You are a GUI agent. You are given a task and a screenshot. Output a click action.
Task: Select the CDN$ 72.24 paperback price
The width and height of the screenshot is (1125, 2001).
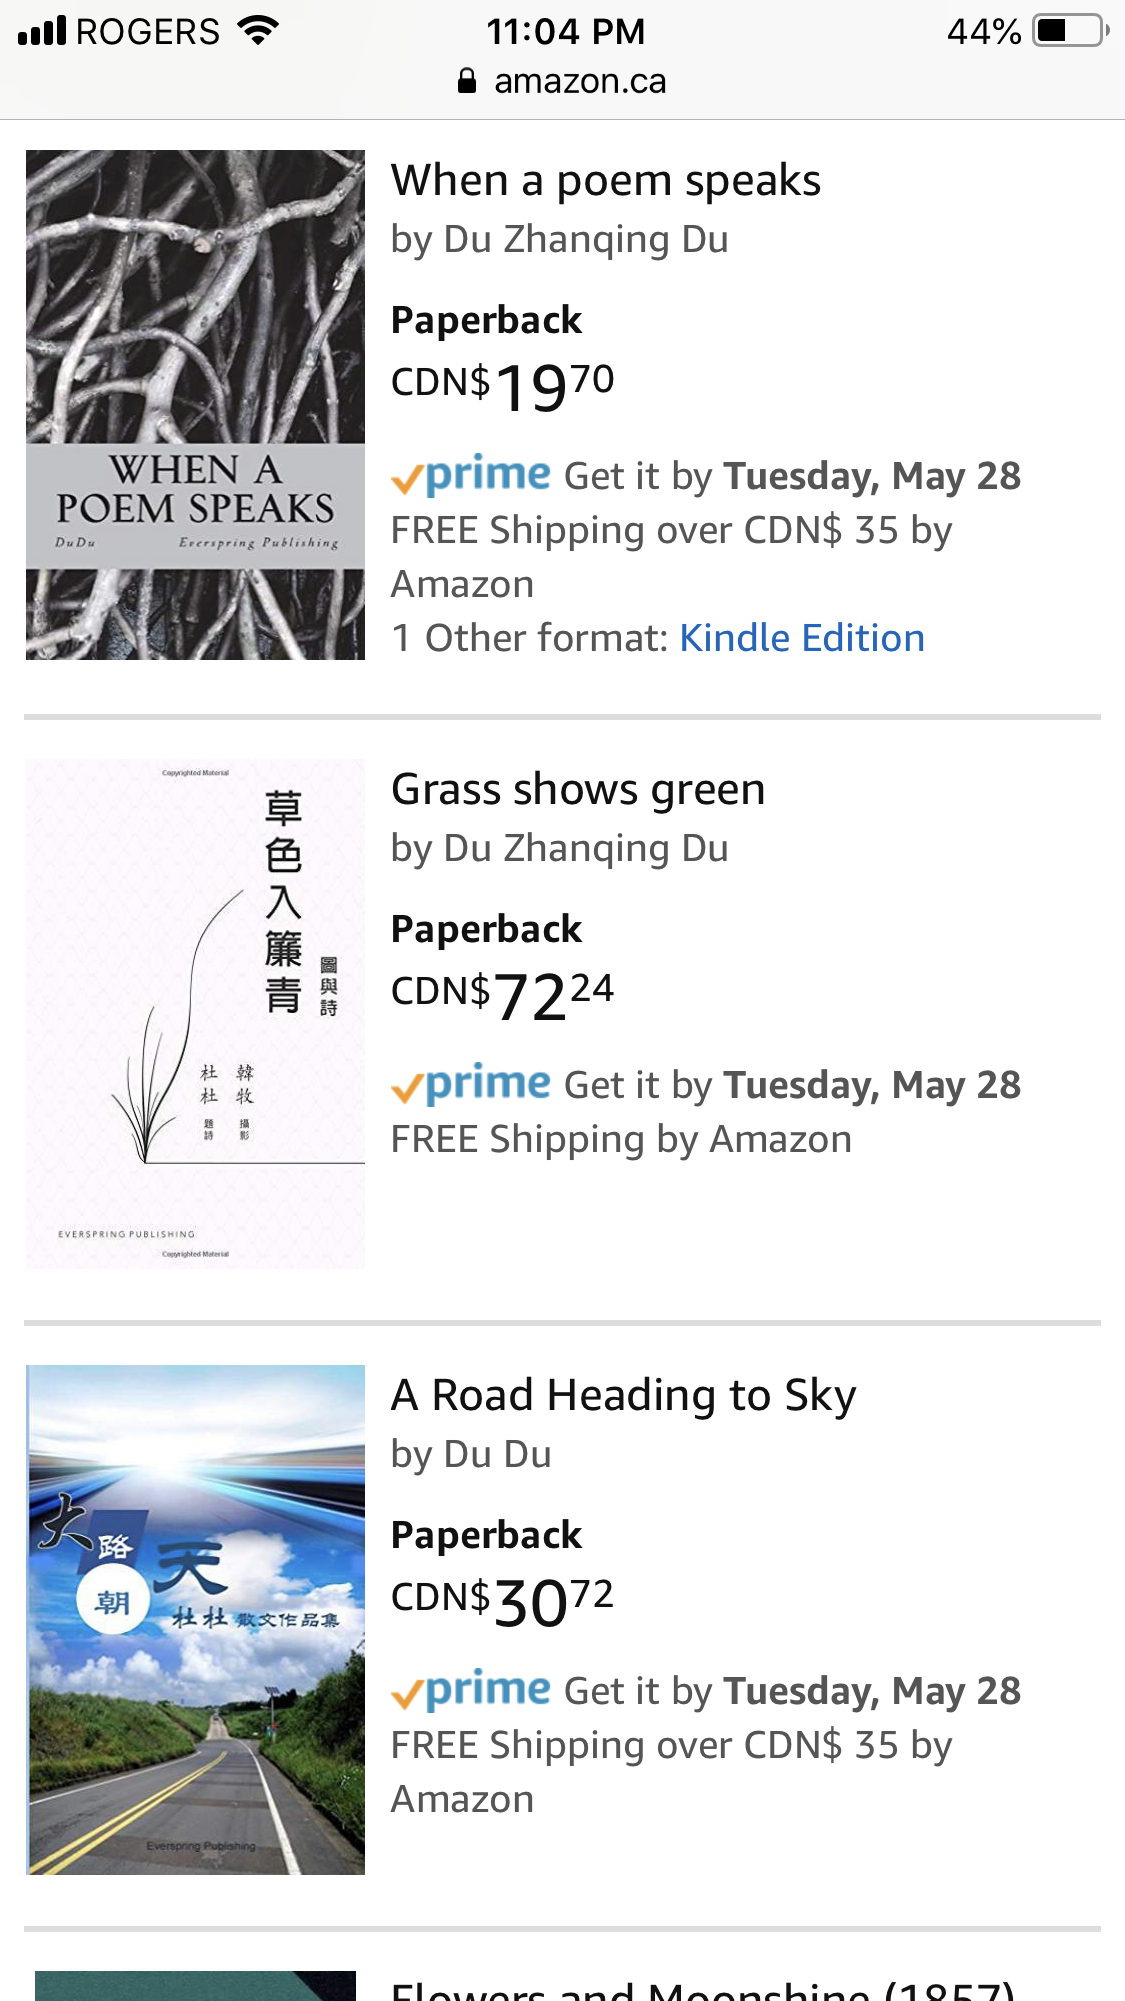(x=503, y=994)
